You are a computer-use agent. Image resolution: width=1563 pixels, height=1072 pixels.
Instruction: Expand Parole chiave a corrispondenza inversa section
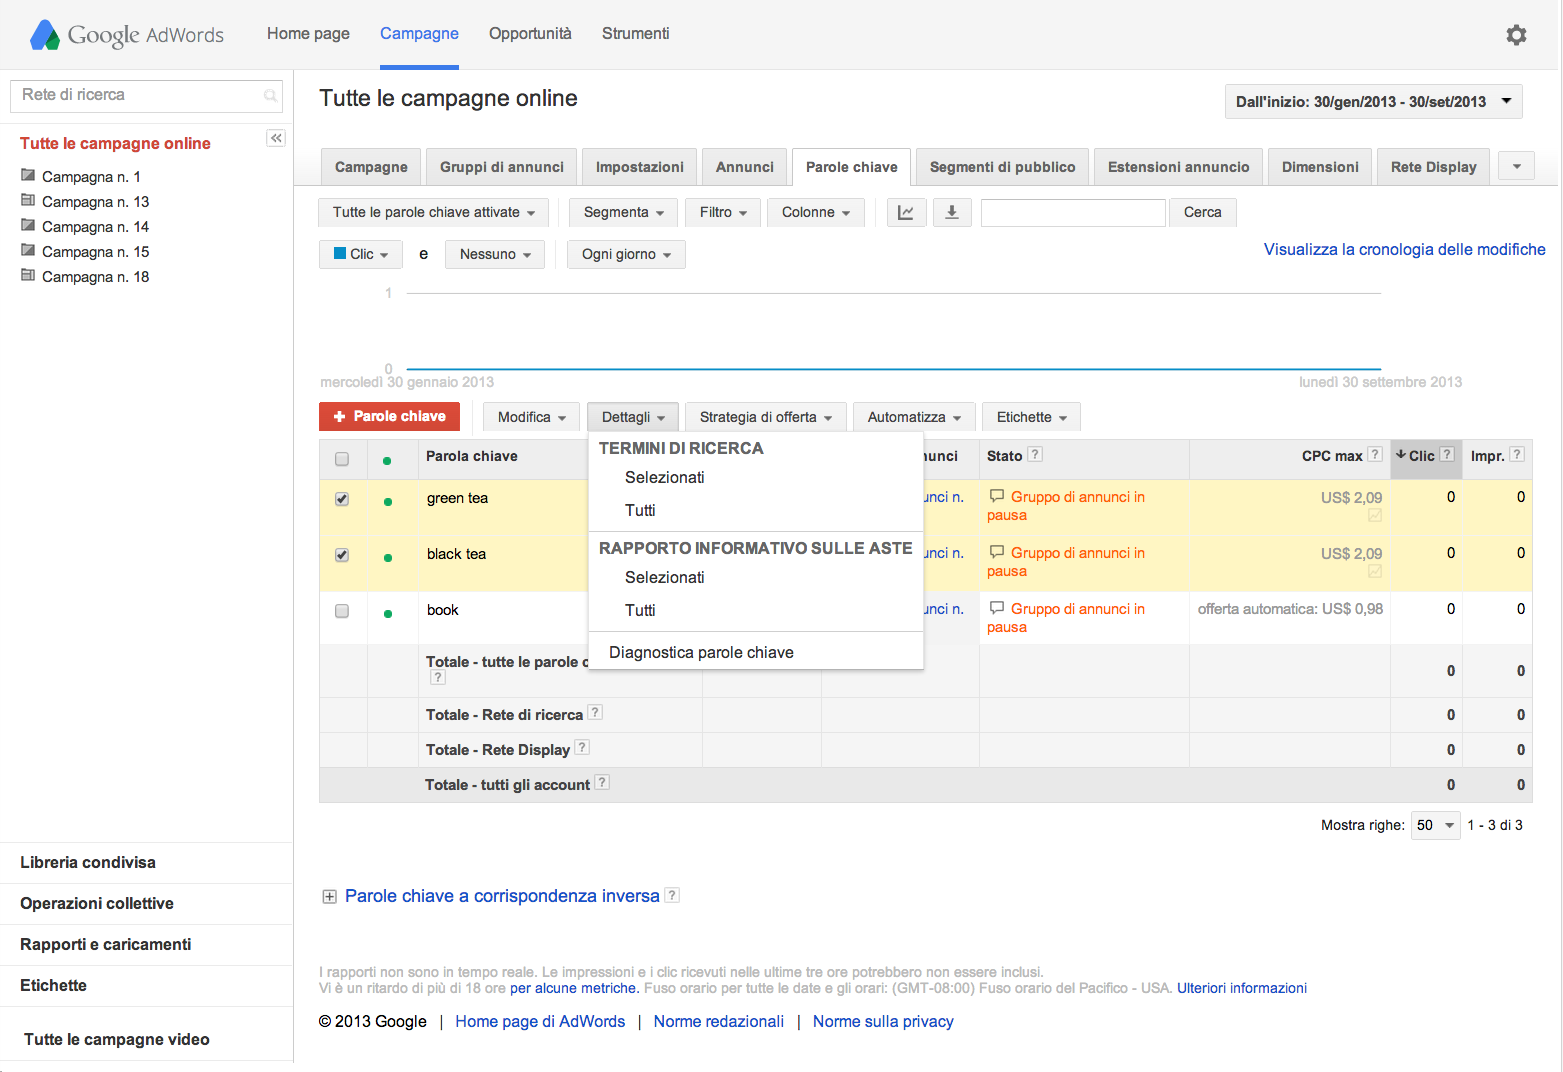329,897
